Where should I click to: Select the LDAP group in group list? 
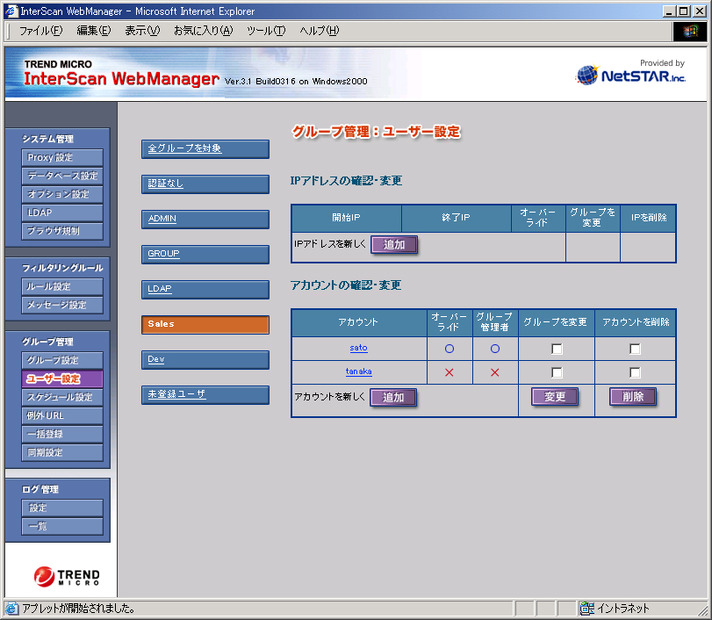click(x=205, y=289)
